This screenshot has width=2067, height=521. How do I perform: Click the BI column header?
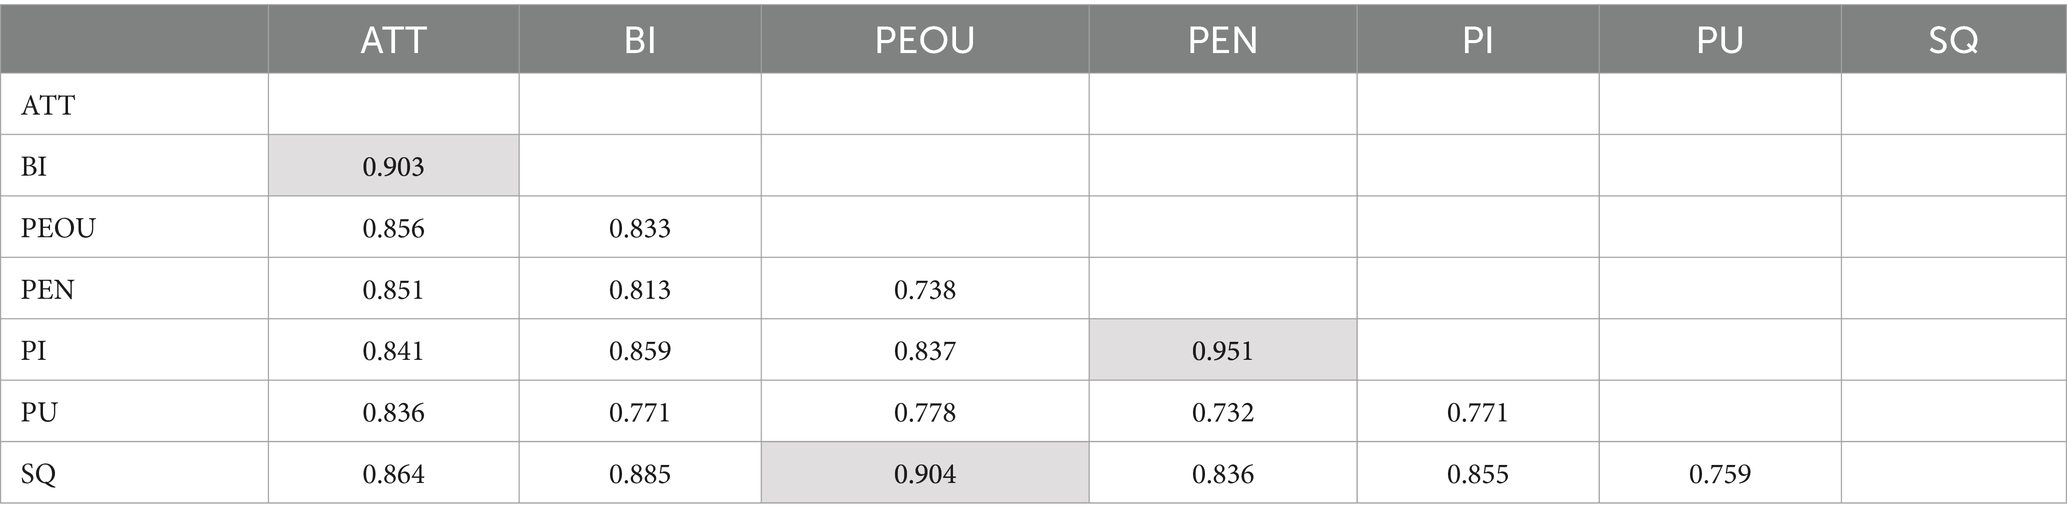pos(639,41)
